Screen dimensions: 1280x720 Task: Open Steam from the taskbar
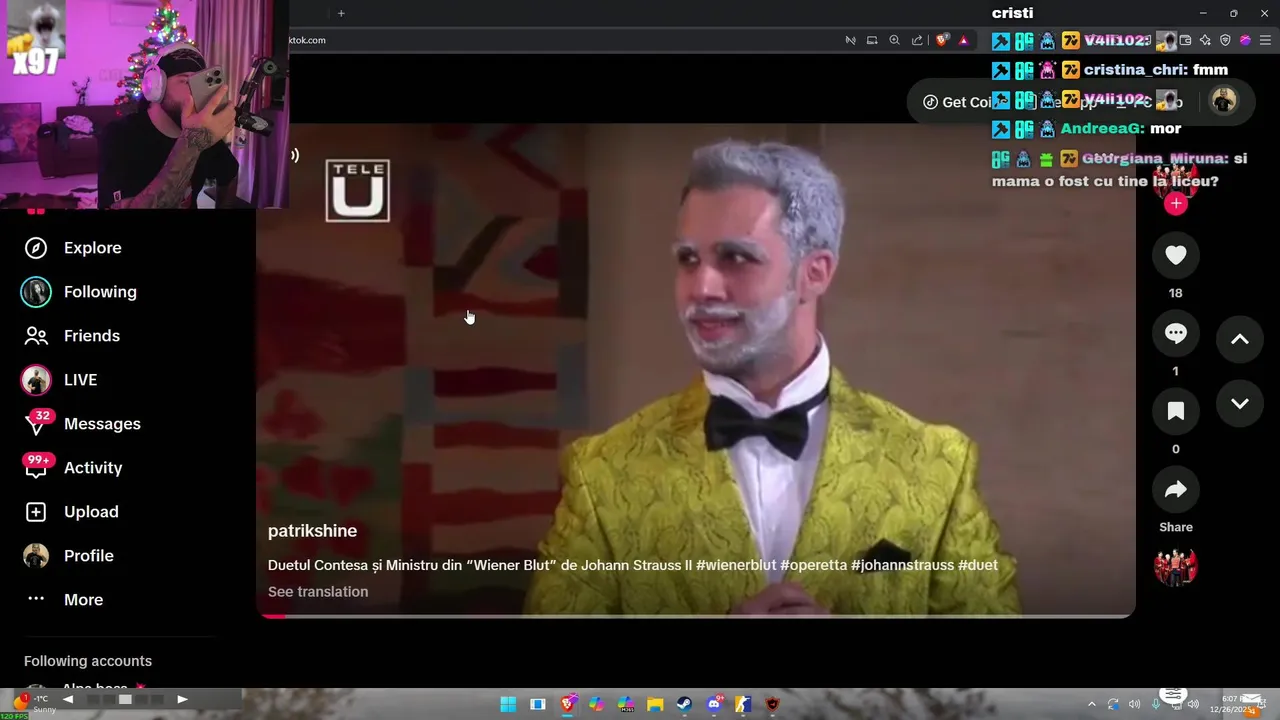(685, 704)
